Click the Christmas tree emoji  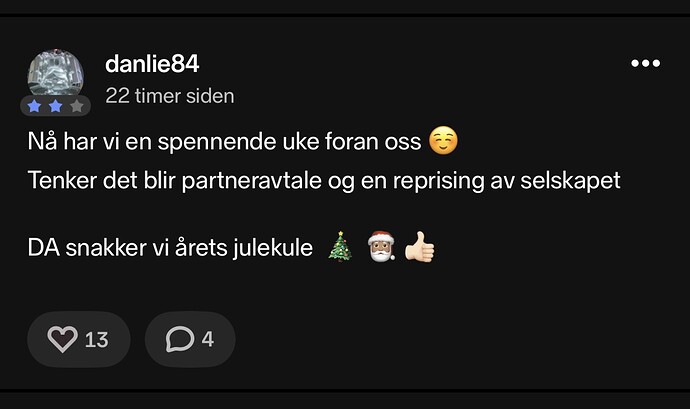[340, 247]
